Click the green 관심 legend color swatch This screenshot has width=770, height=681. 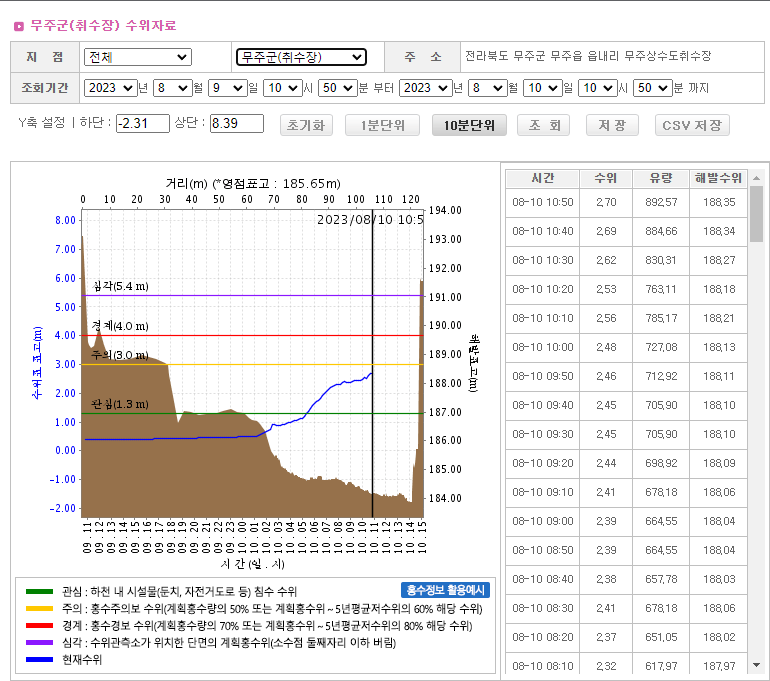39,592
